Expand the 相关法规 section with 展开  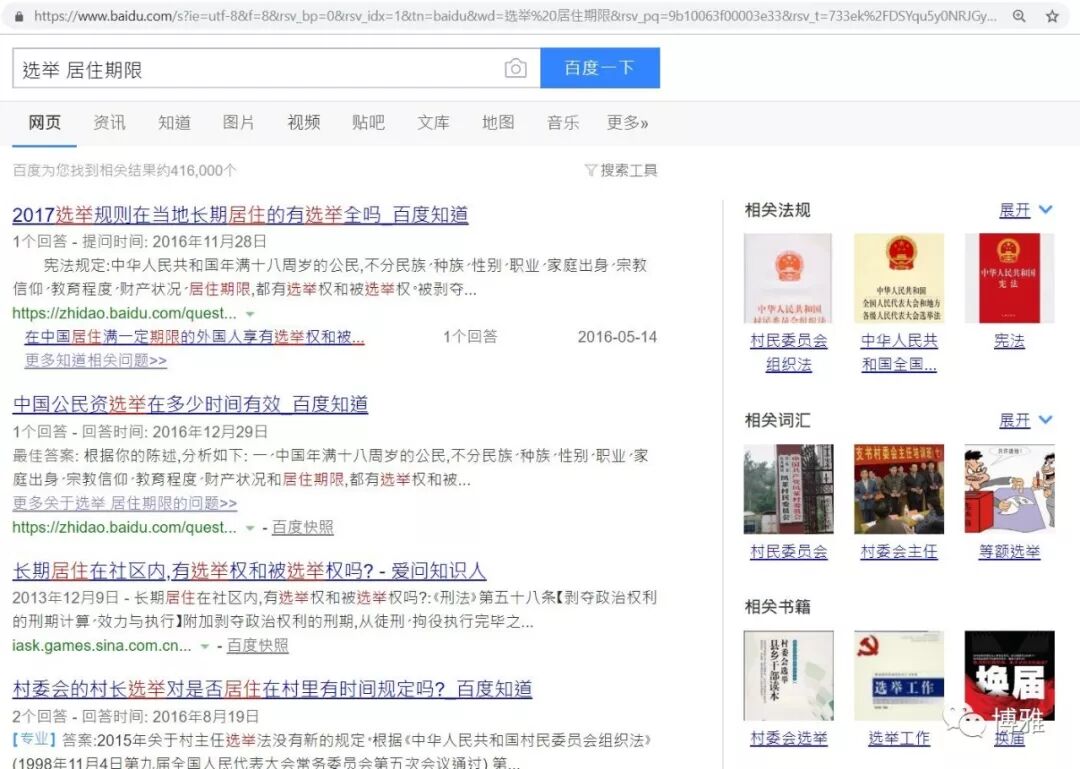(x=1026, y=210)
